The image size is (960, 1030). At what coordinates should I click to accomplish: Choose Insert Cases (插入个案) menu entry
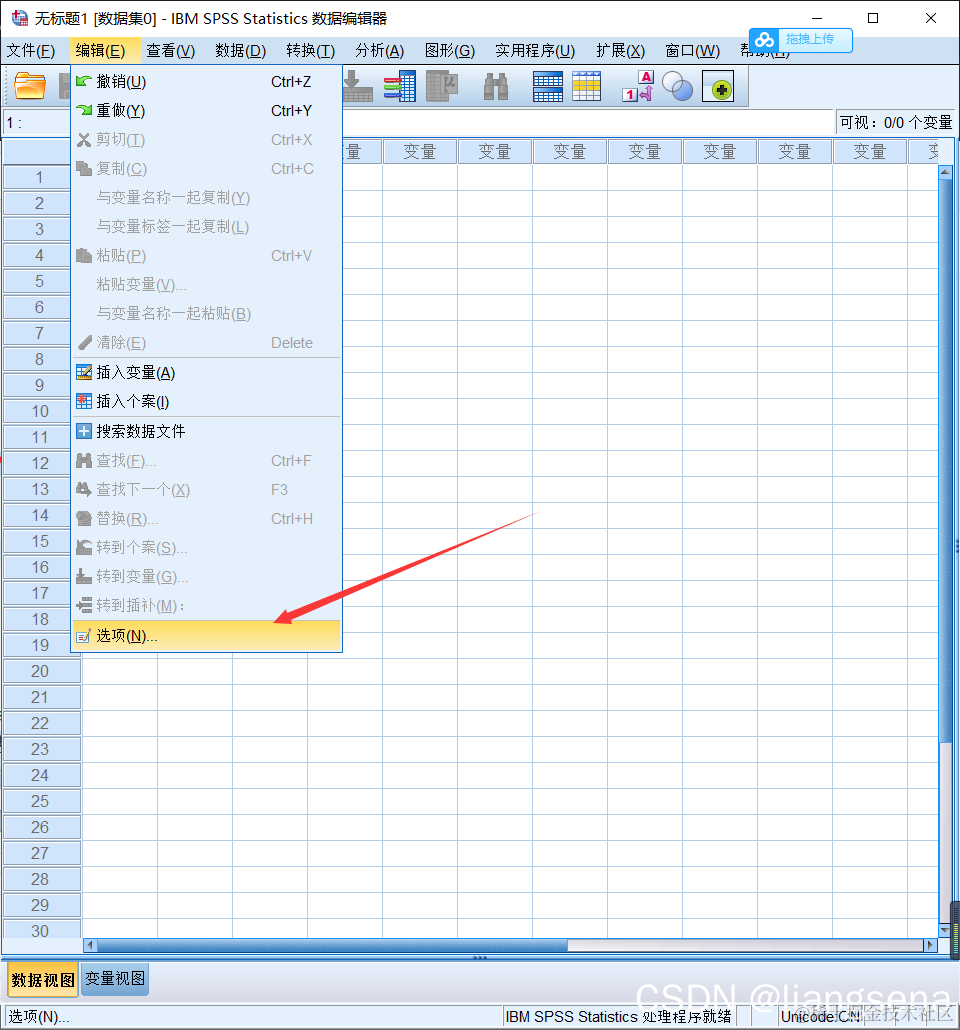pos(206,401)
